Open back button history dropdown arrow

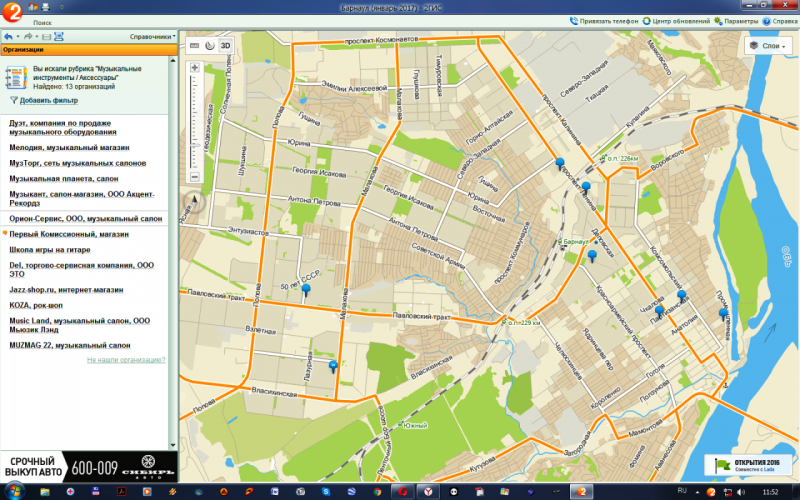click(17, 36)
